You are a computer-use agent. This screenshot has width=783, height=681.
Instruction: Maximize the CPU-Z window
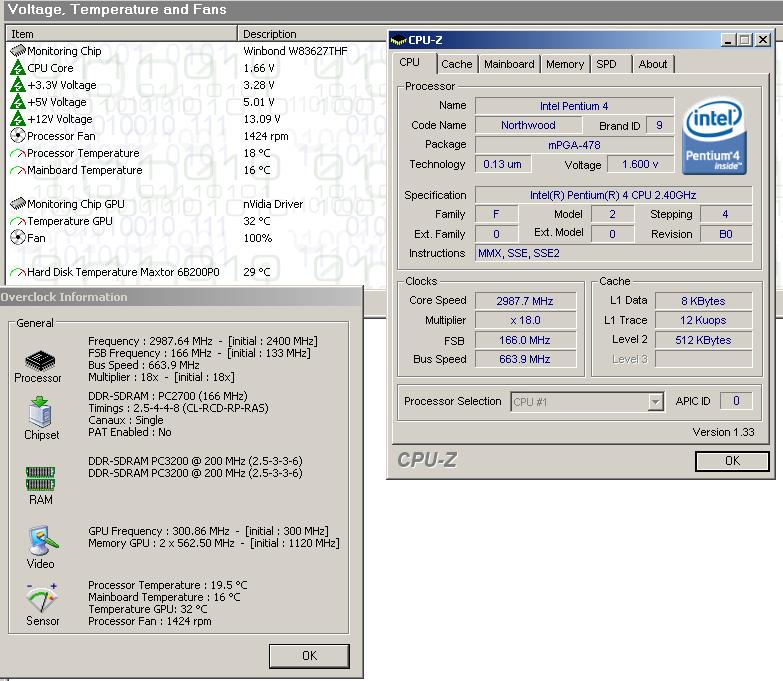pos(745,40)
